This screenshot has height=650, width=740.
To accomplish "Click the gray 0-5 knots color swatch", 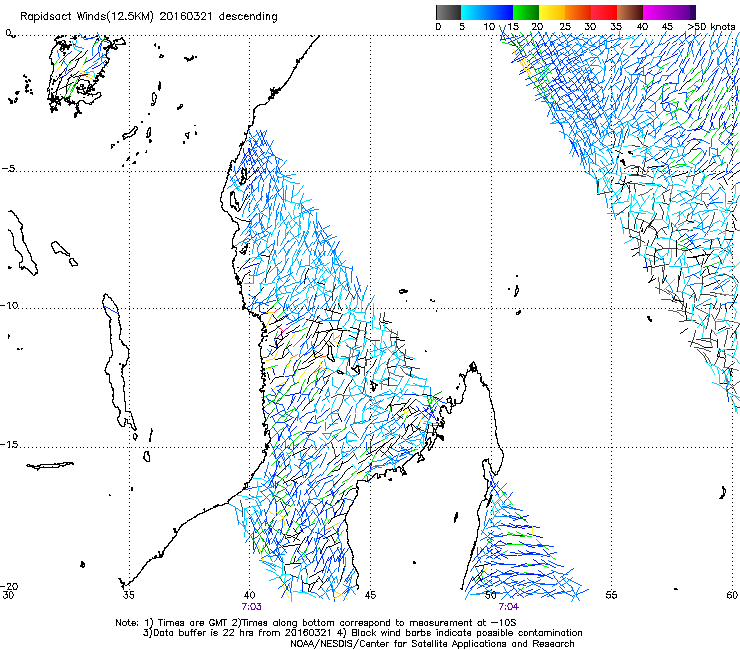I will pos(448,12).
